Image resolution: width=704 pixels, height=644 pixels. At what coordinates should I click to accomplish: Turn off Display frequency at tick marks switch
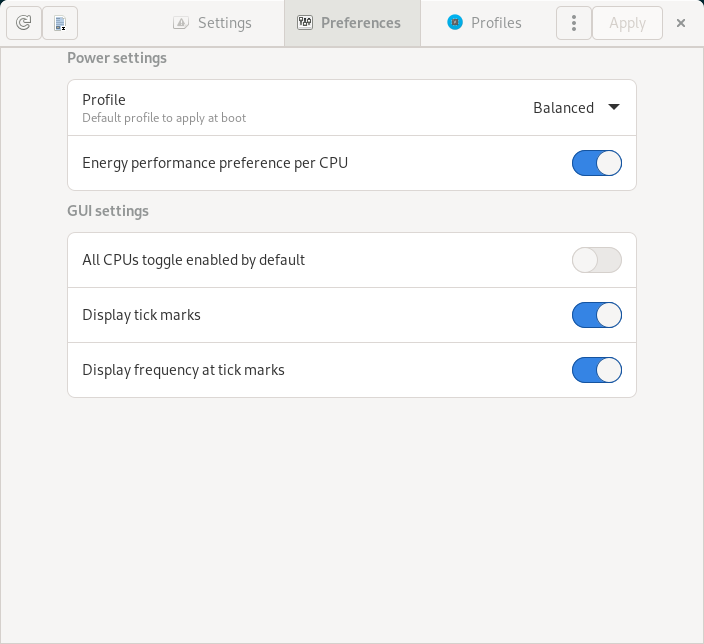[x=597, y=370]
